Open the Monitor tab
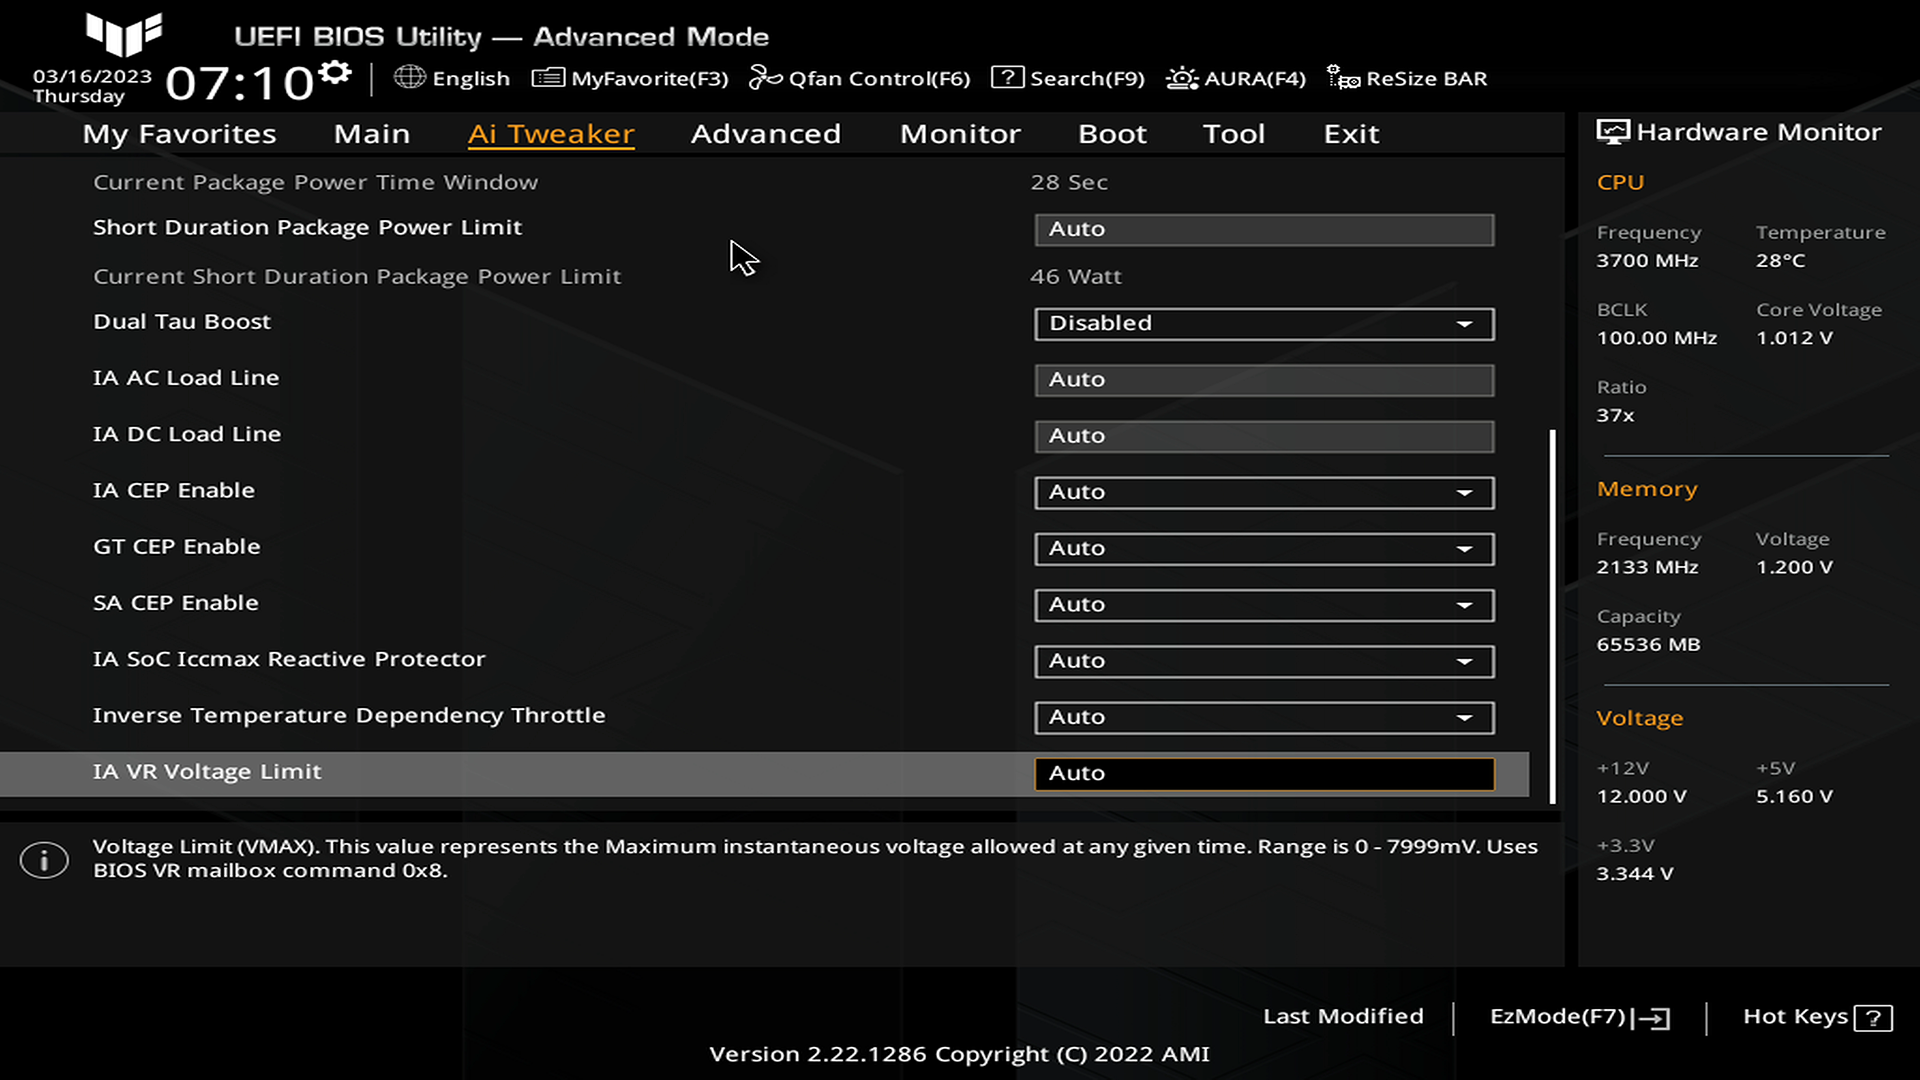The width and height of the screenshot is (1920, 1080). tap(959, 134)
